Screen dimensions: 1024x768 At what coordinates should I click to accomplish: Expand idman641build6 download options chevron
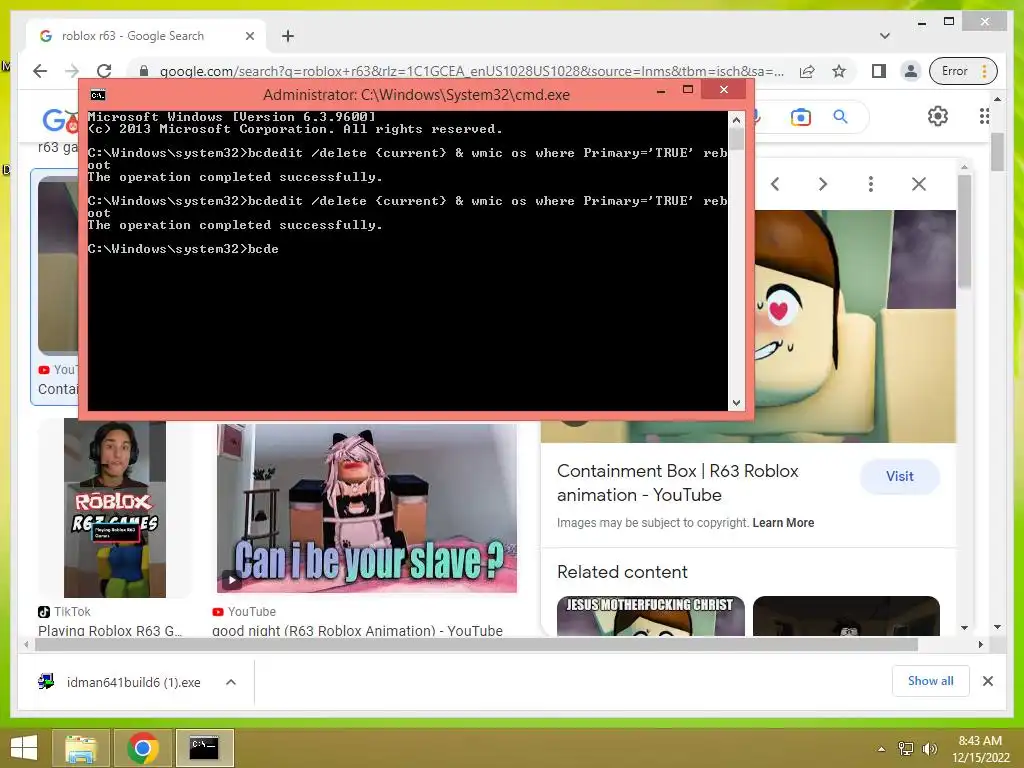pyautogui.click(x=231, y=682)
